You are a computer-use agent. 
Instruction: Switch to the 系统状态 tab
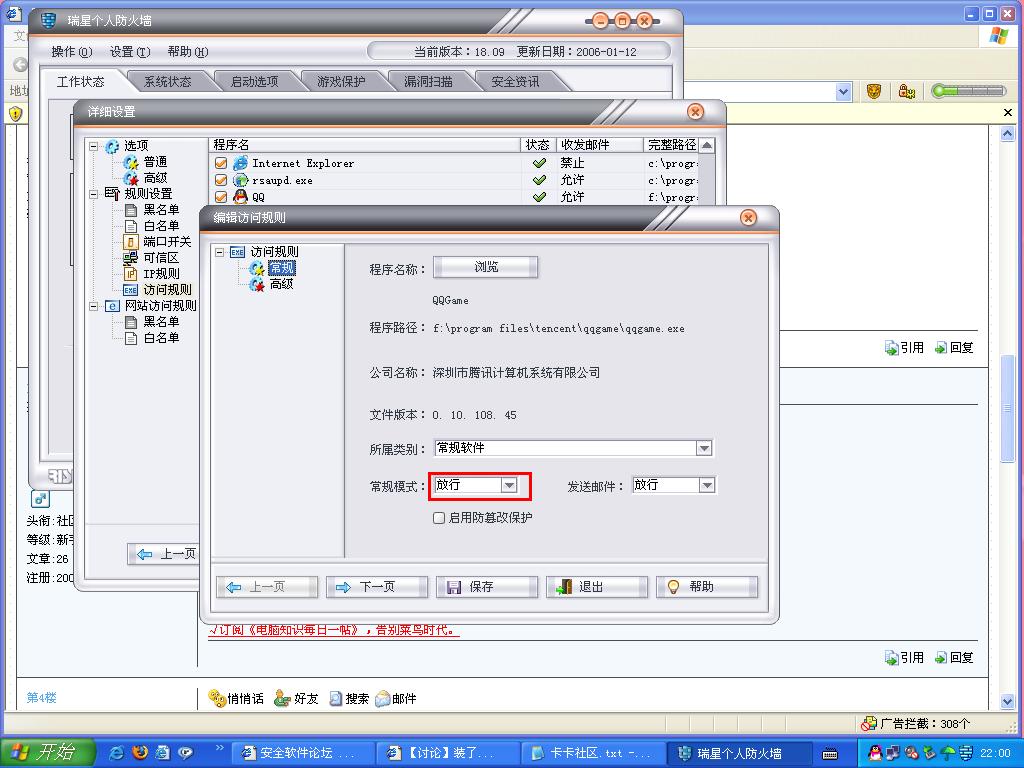(167, 82)
